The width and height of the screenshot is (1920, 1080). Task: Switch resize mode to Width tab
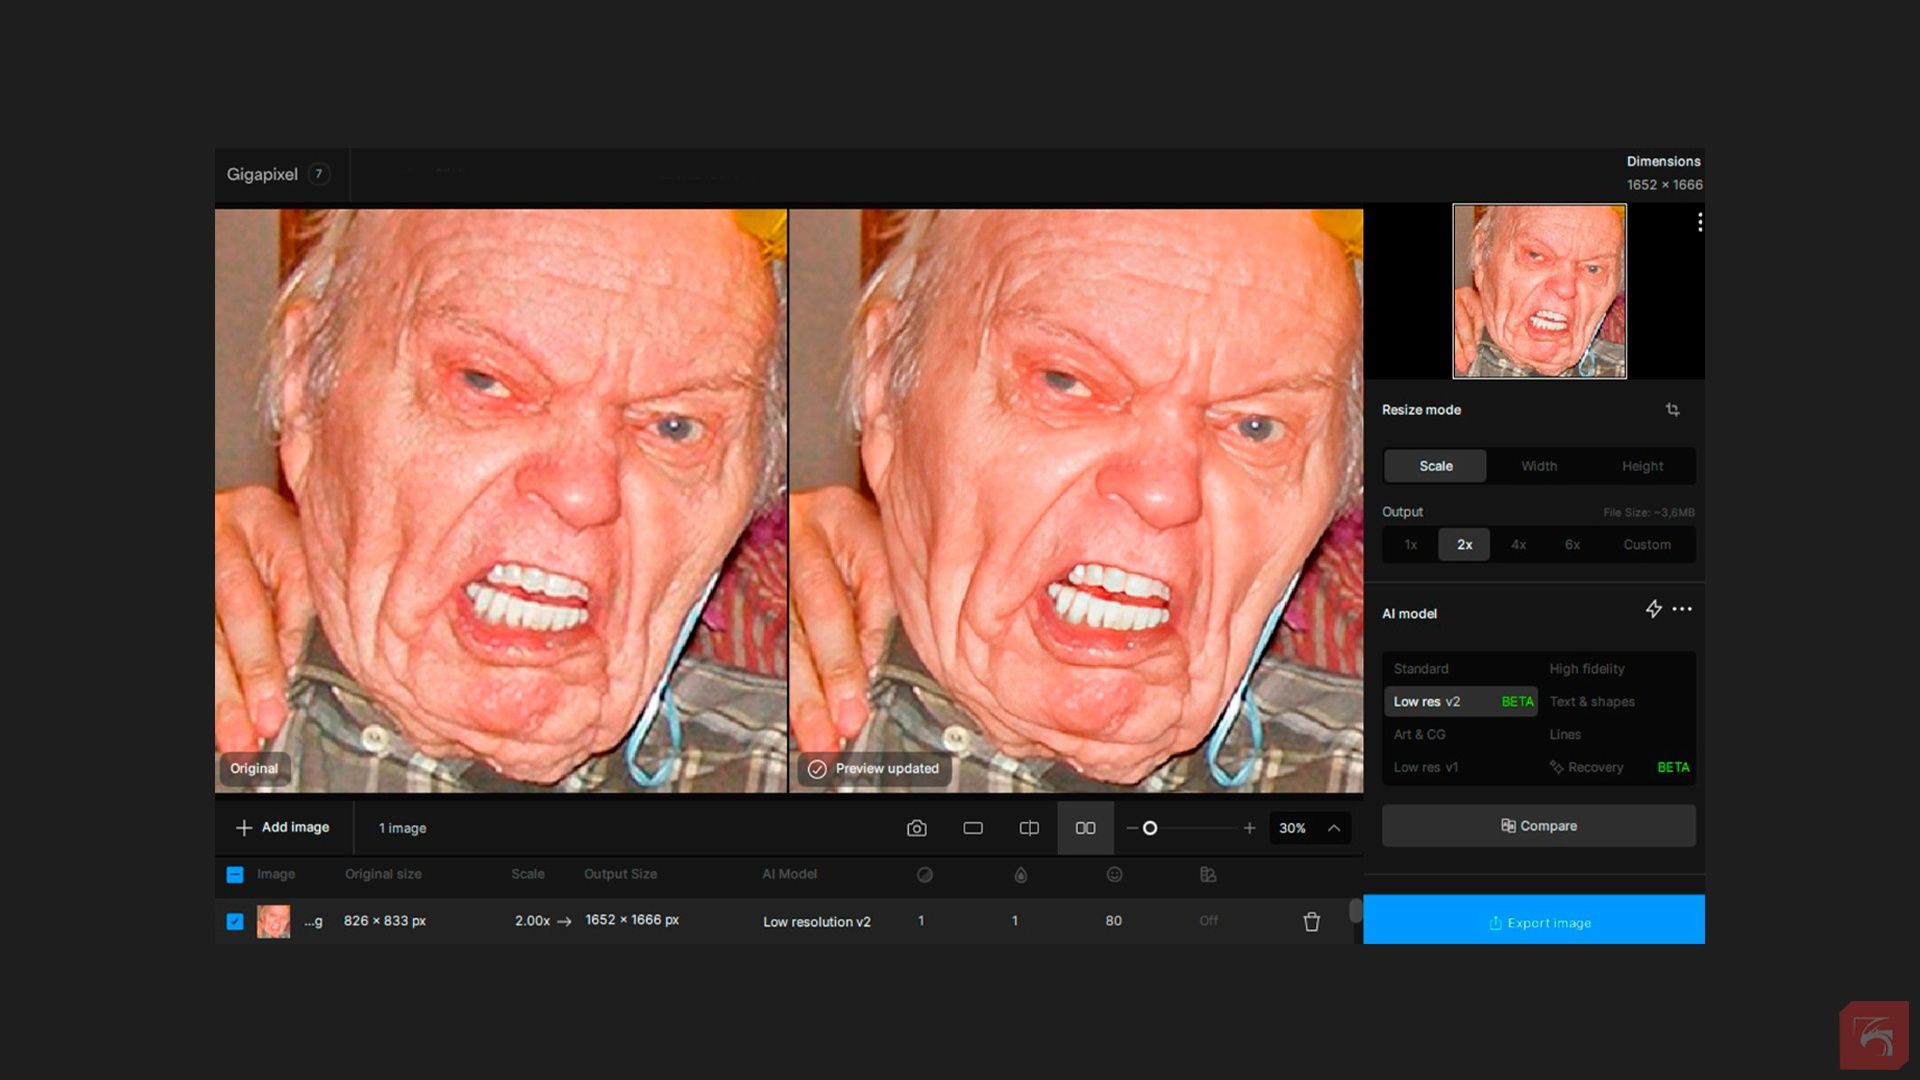click(x=1539, y=466)
